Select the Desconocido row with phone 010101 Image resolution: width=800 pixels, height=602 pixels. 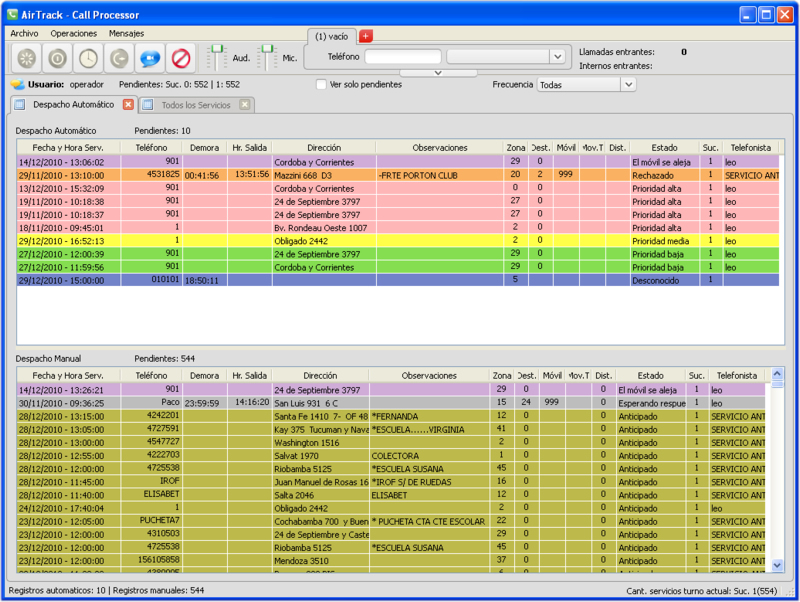pos(398,281)
